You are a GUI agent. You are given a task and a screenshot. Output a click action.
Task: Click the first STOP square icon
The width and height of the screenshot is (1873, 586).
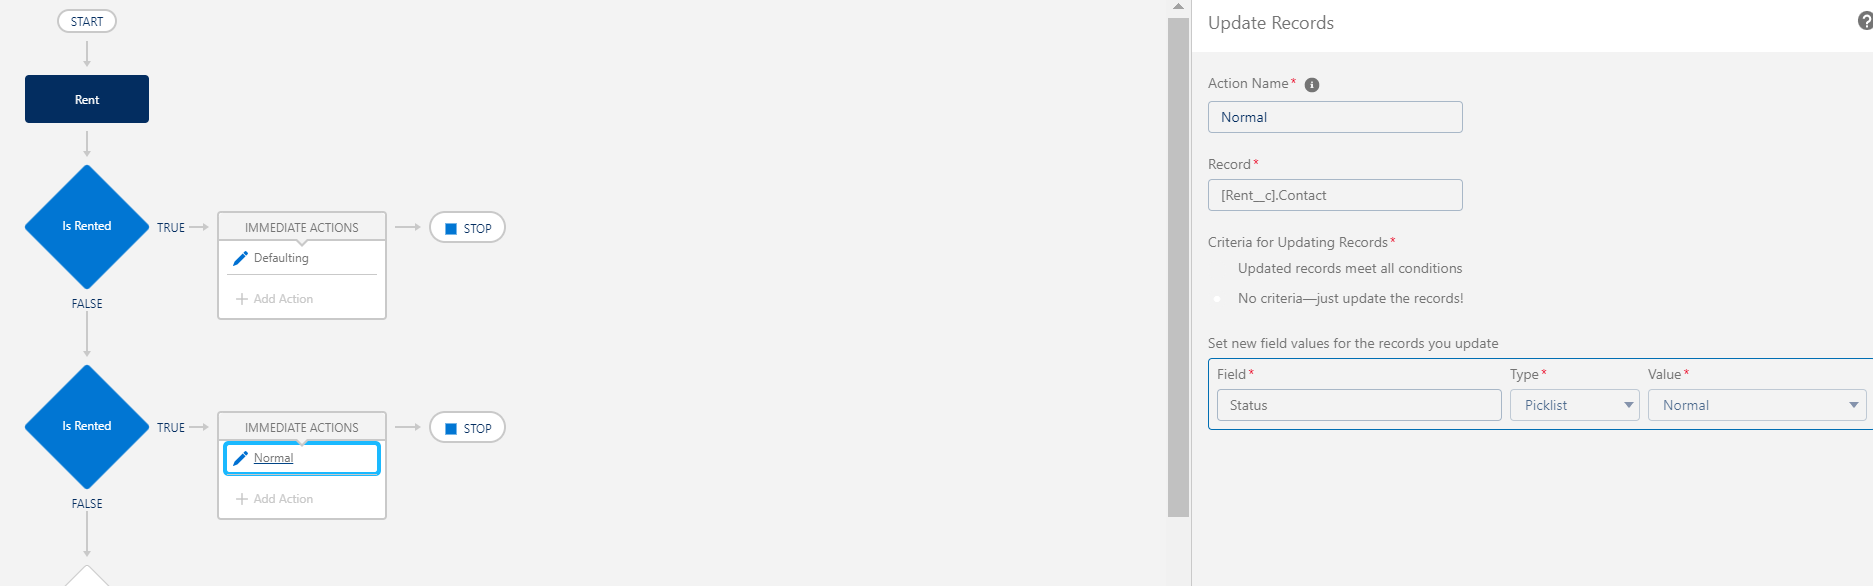451,229
